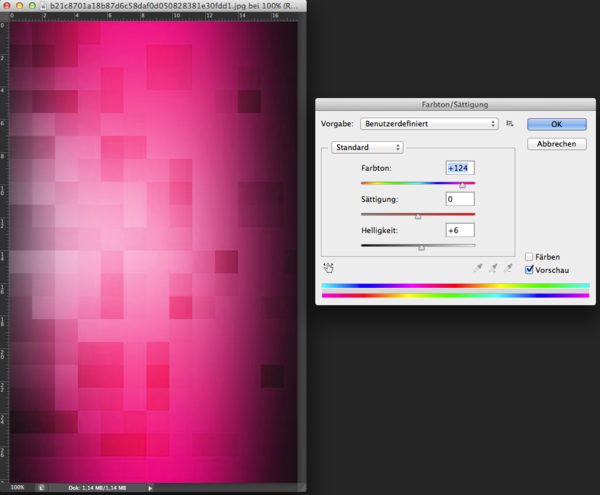Image resolution: width=600 pixels, height=495 pixels.
Task: Click the Farbton slider handle
Action: 462,185
